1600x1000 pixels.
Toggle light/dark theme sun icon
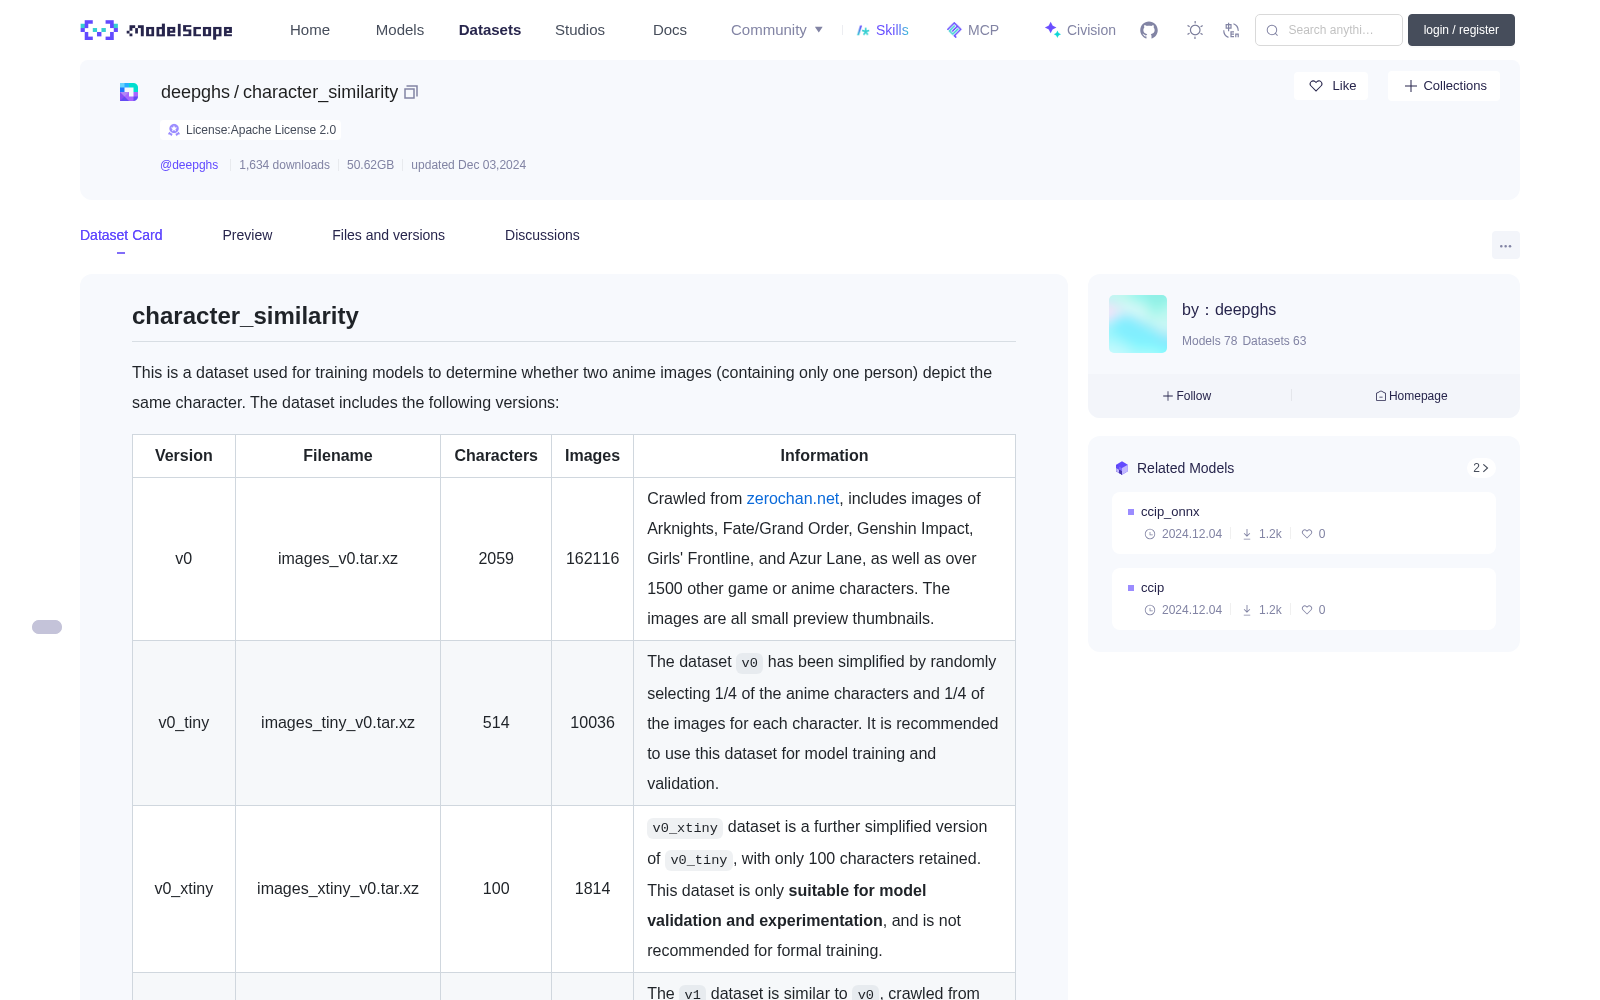(1195, 30)
